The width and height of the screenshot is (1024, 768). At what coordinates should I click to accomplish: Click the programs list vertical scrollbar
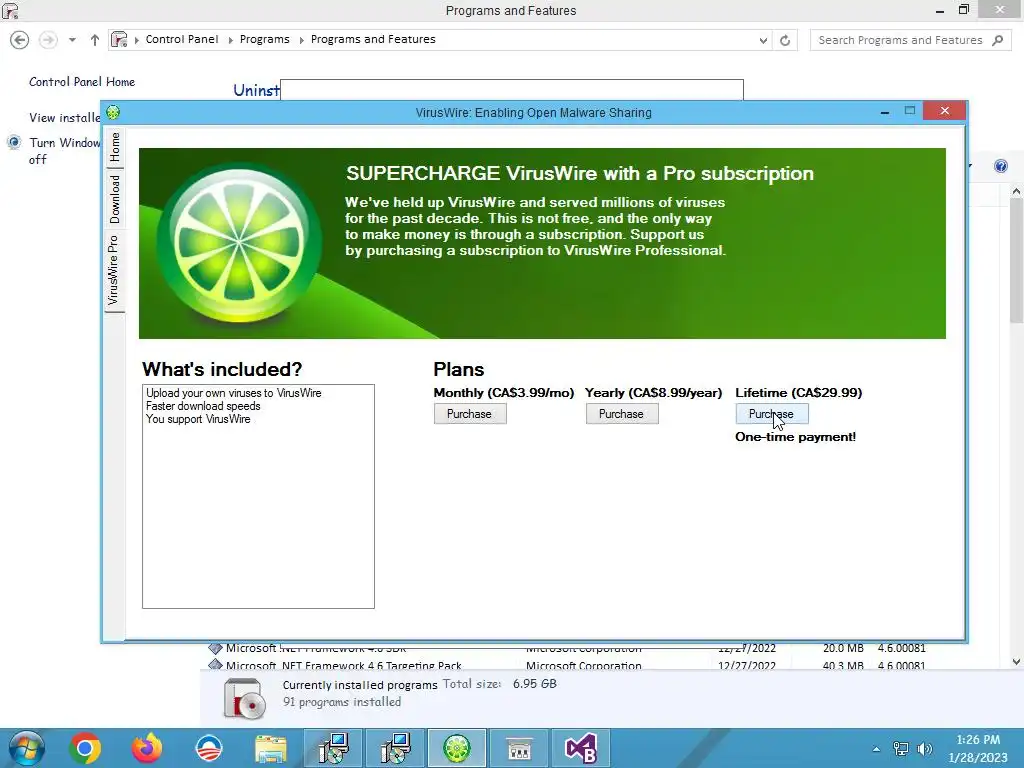[x=1016, y=260]
